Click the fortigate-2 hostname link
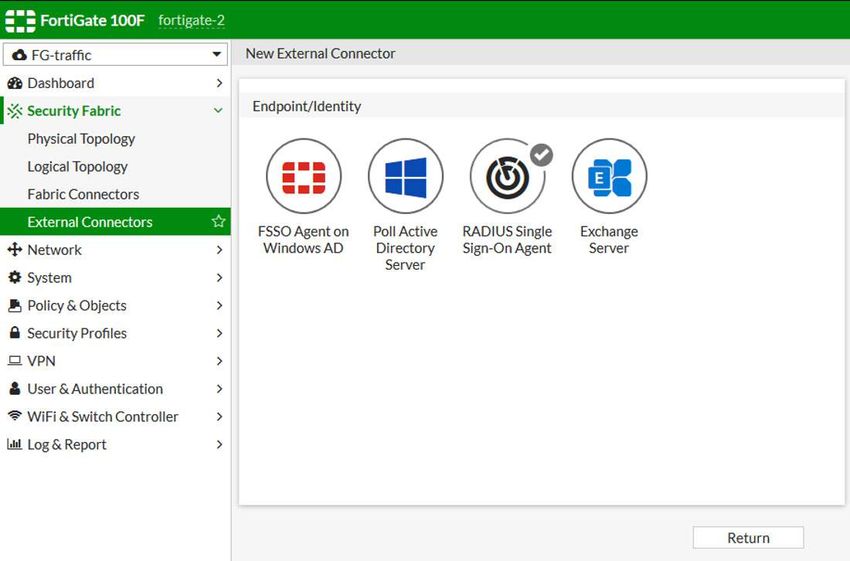 tap(191, 21)
